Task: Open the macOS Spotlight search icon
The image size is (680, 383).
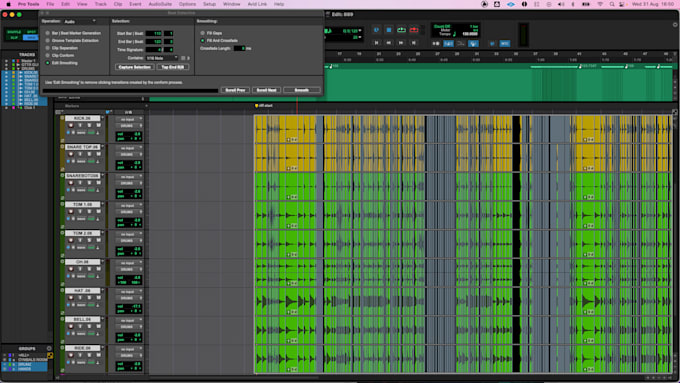Action: click(612, 4)
